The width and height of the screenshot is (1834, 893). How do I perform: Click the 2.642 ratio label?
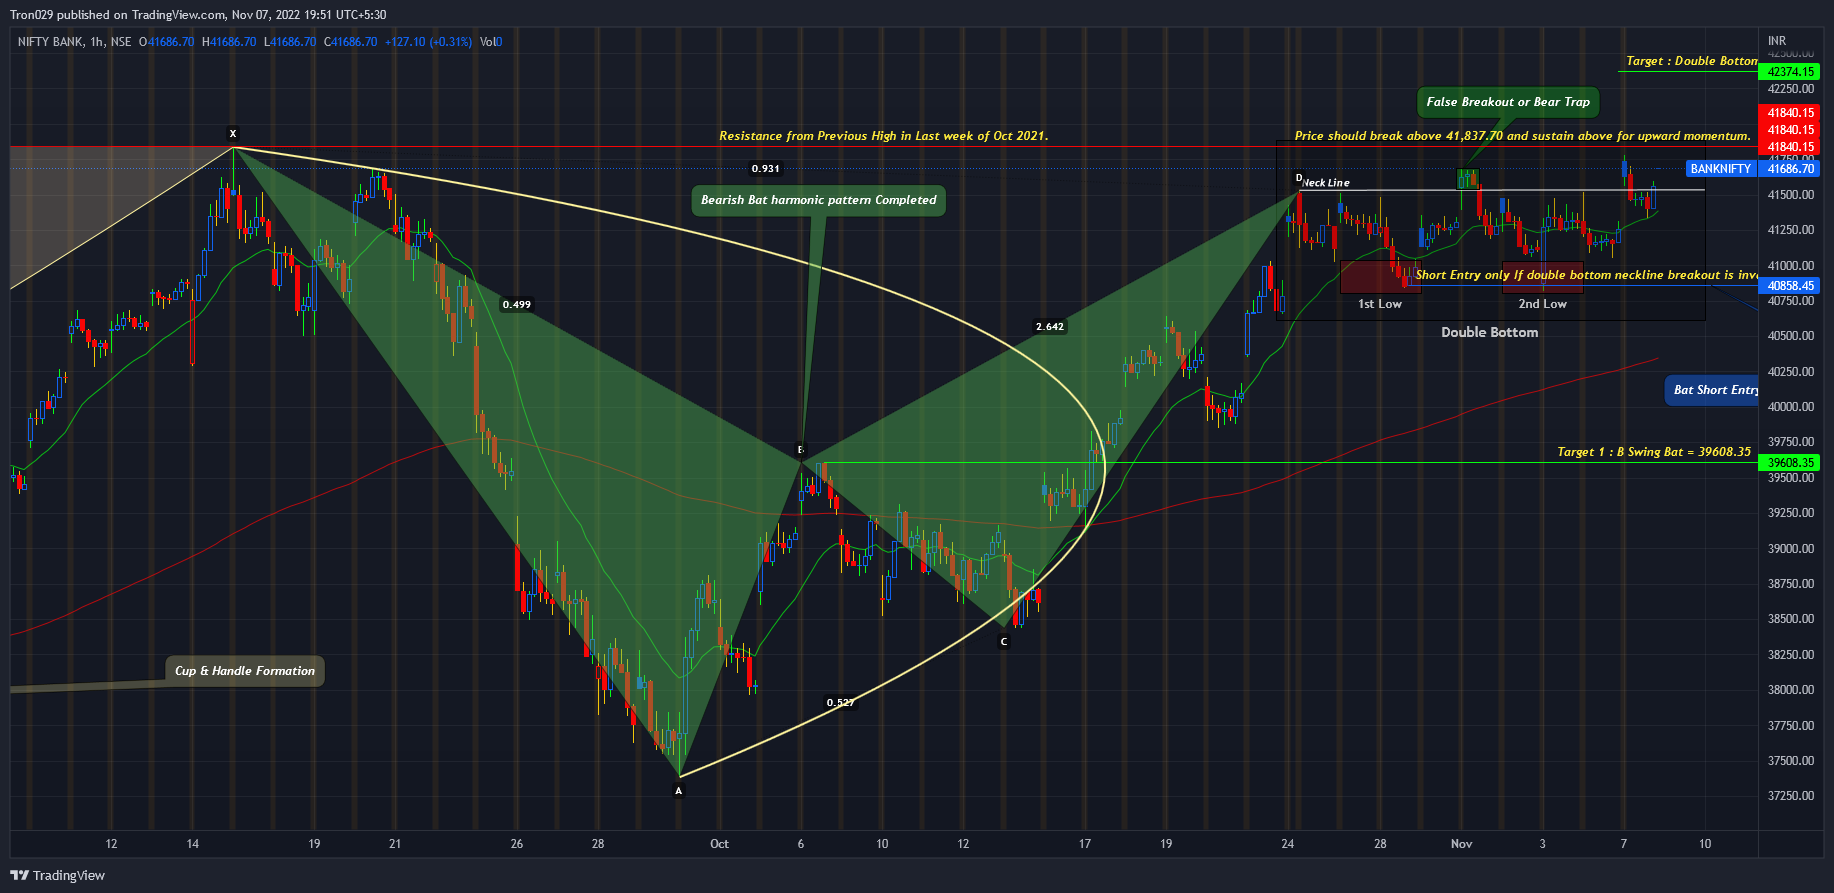pyautogui.click(x=1050, y=327)
